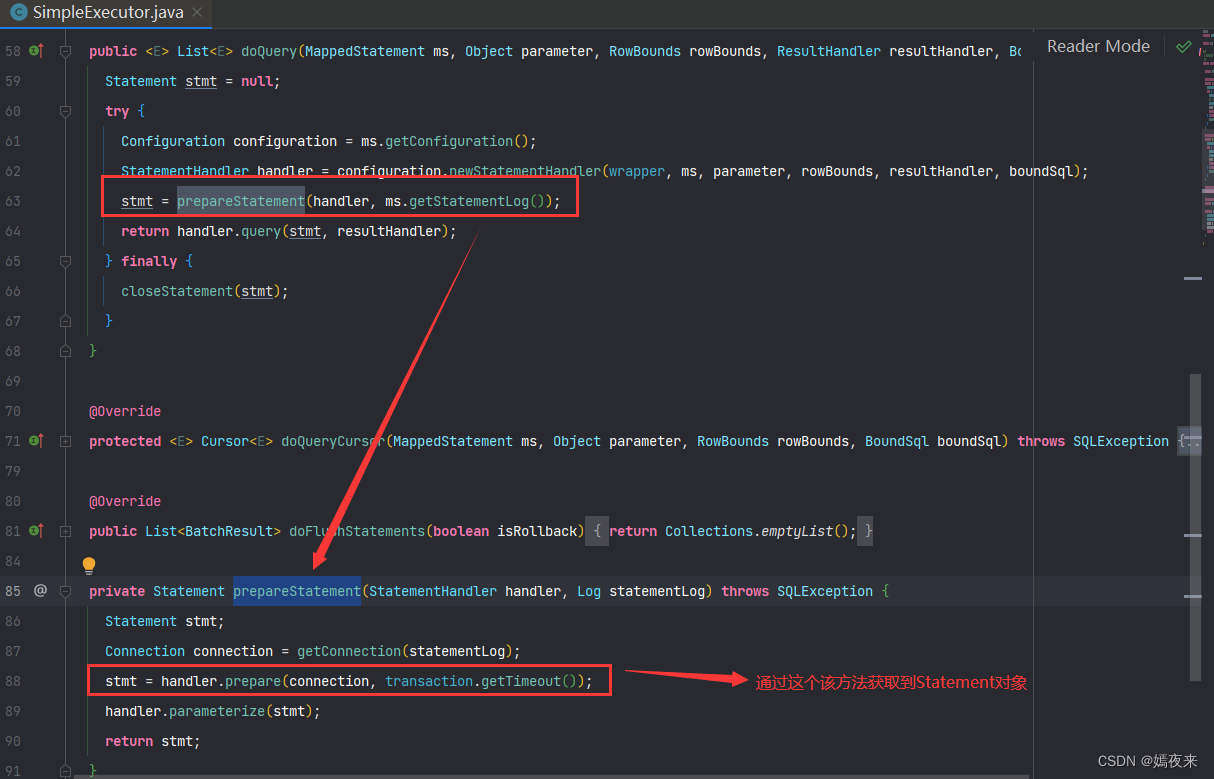The width and height of the screenshot is (1214, 779).
Task: Click handler.query call on line 64
Action: (x=229, y=231)
